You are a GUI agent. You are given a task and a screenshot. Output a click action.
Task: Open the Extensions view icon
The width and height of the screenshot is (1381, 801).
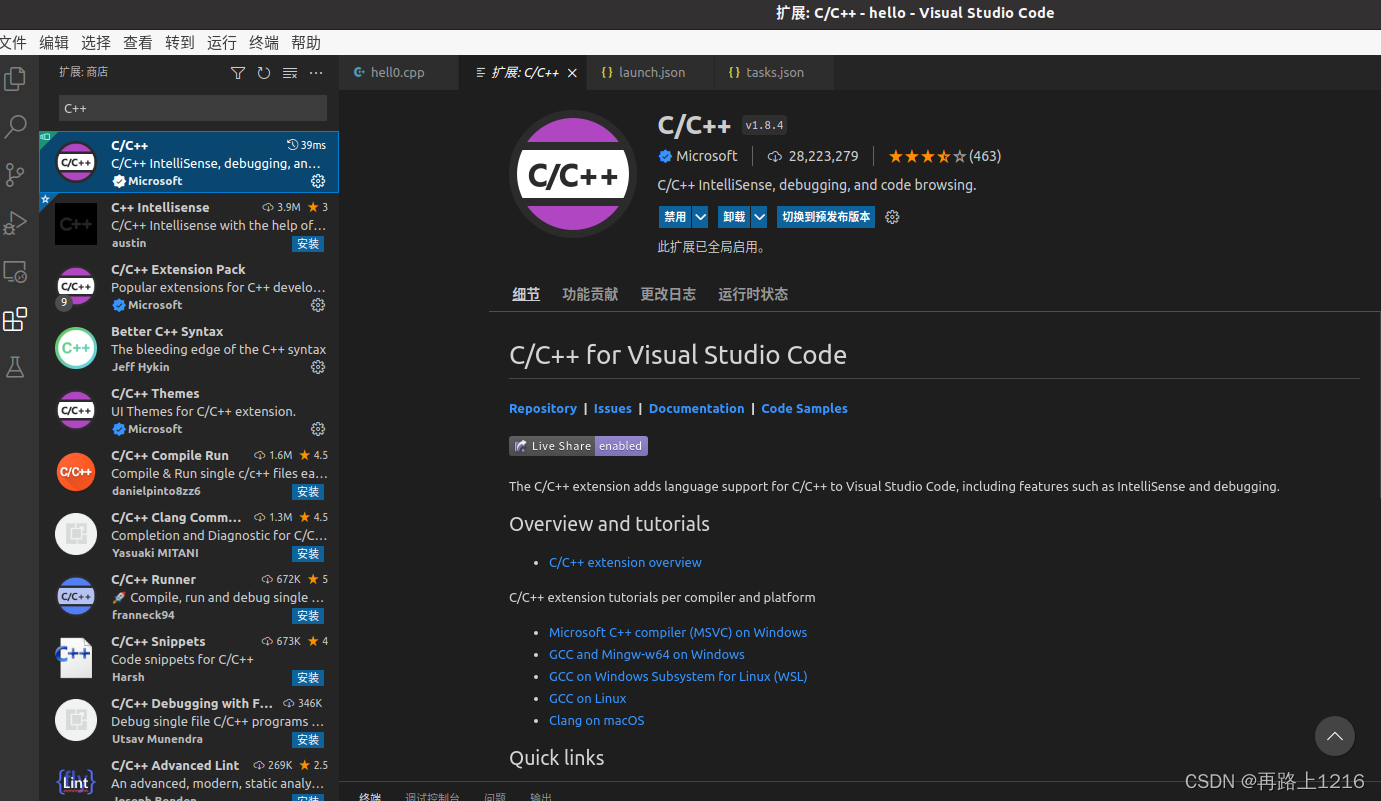point(15,320)
